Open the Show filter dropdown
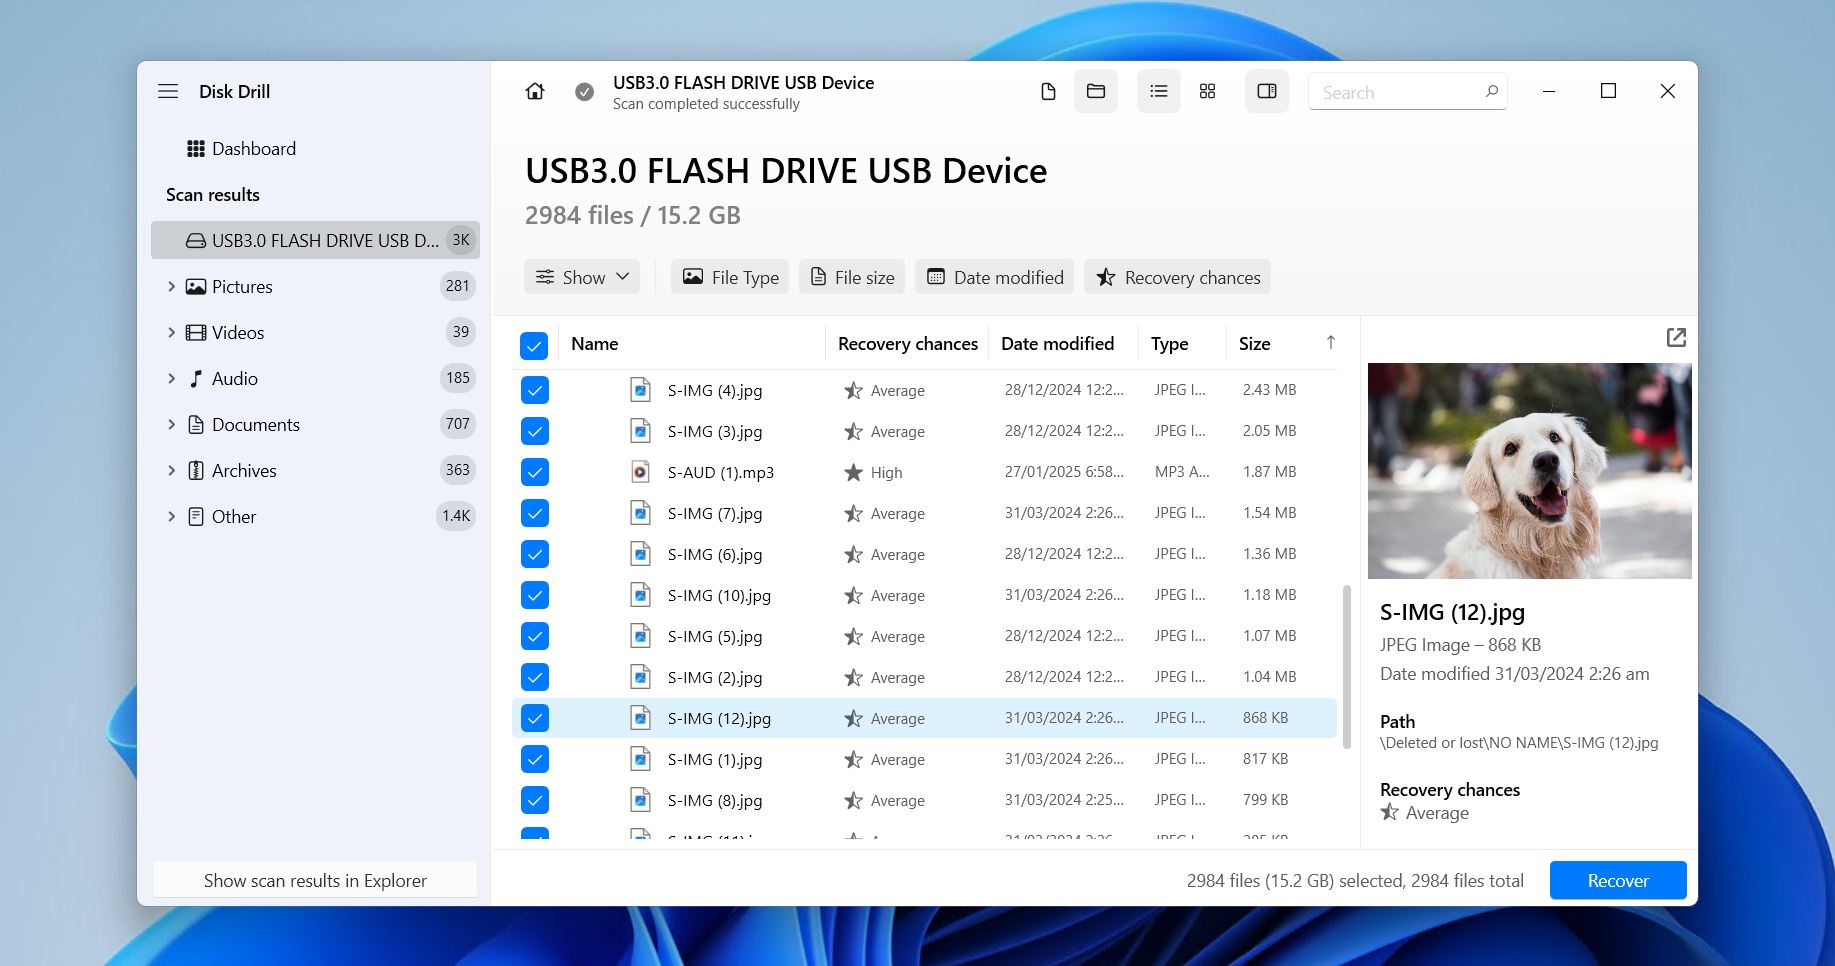 [582, 277]
